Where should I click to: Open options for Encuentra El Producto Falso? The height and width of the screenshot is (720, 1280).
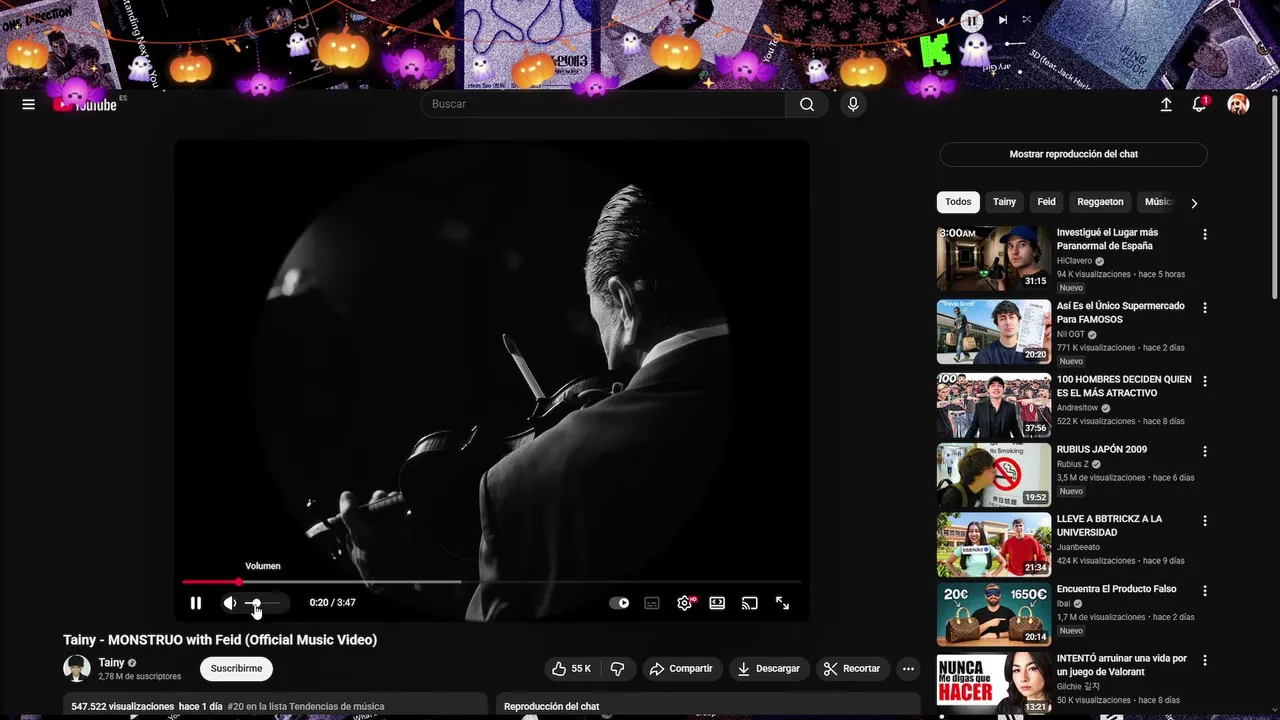1205,590
